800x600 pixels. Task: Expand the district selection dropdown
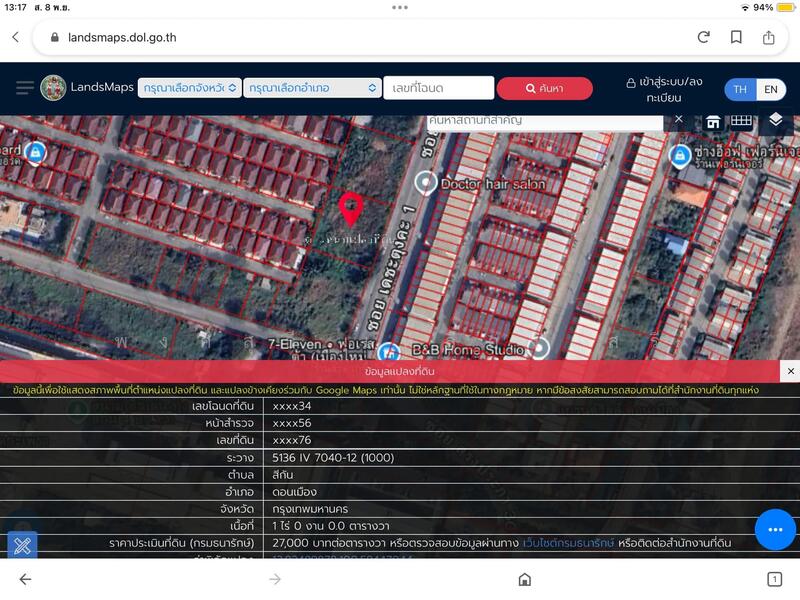click(313, 88)
